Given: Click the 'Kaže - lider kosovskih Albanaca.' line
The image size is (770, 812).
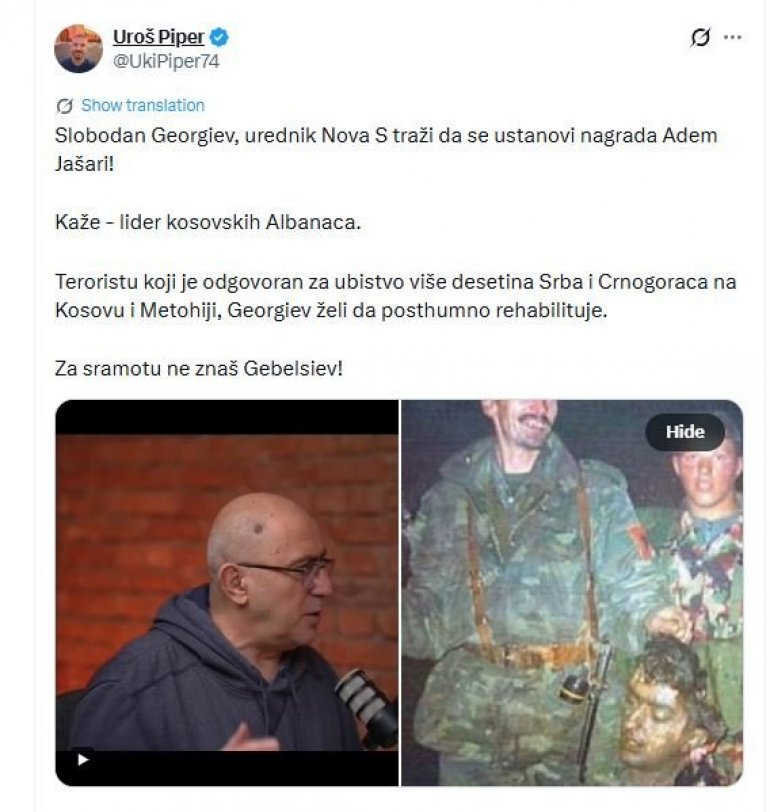Looking at the screenshot, I should [208, 222].
